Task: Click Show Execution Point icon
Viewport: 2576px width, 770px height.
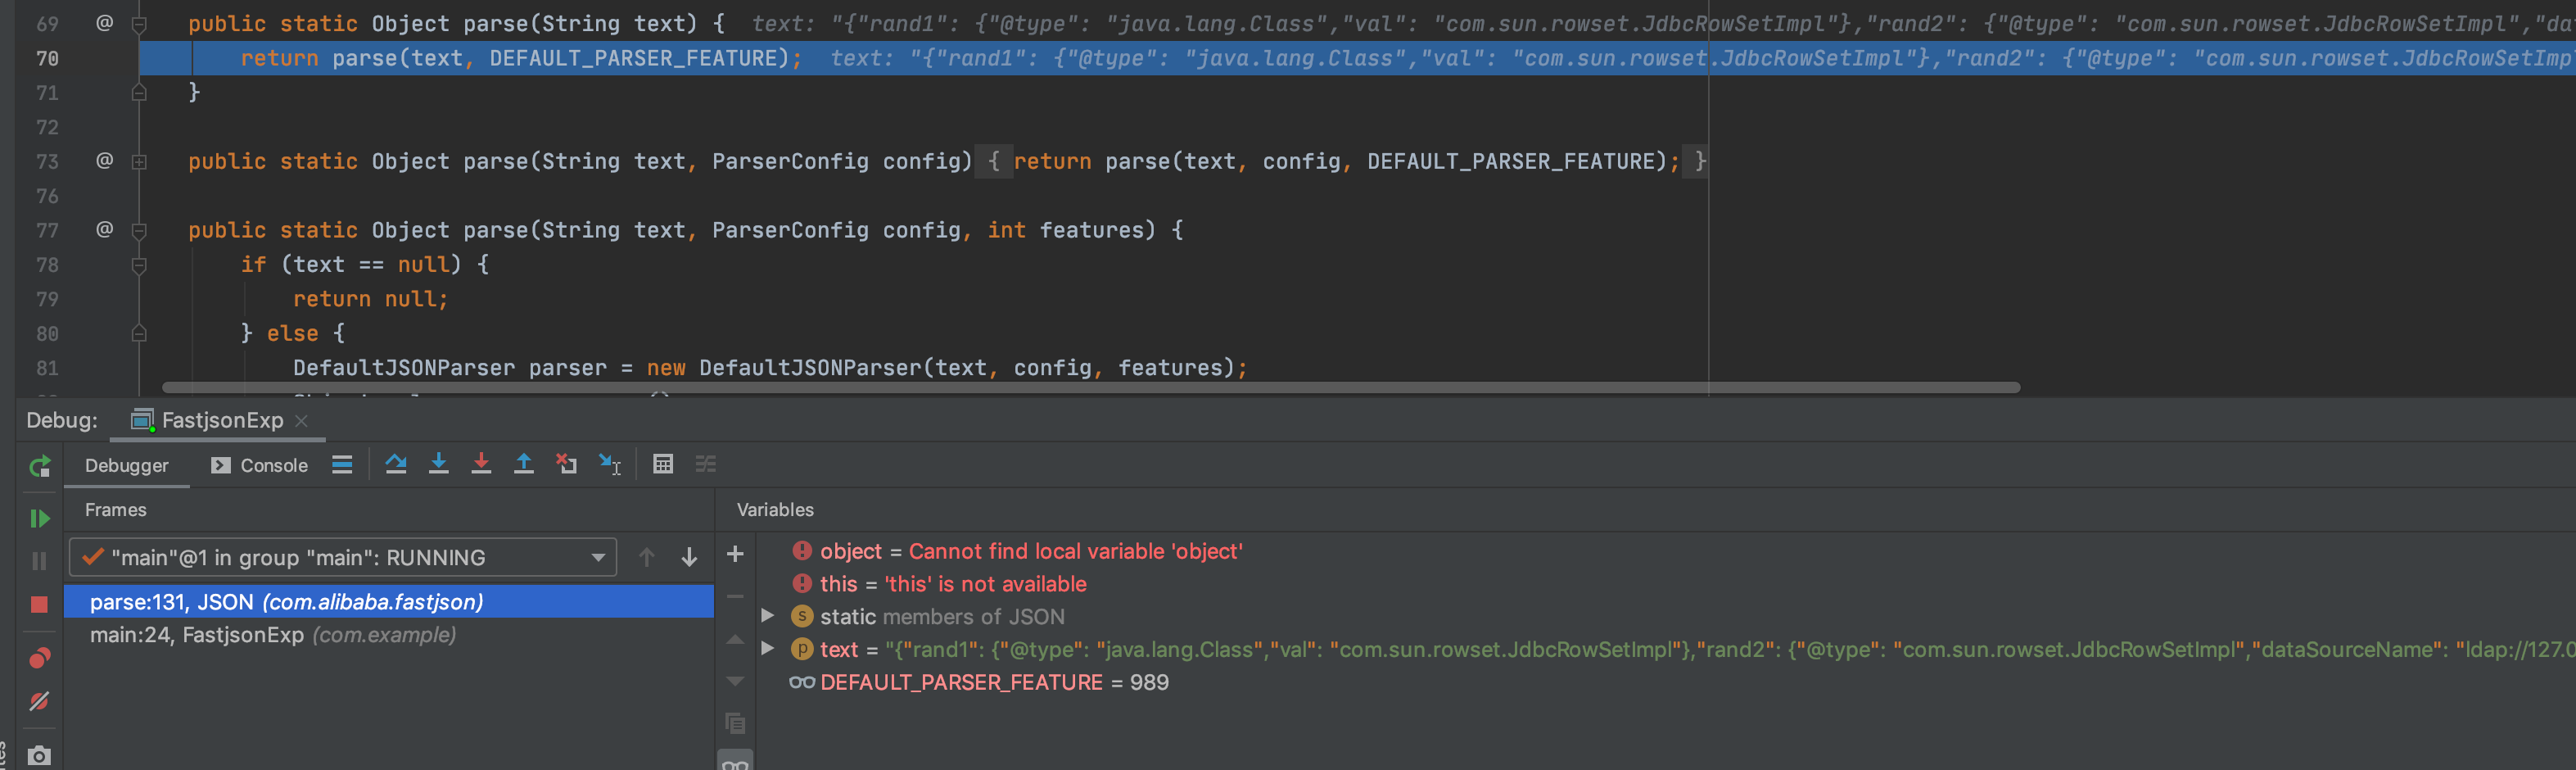Action: (x=342, y=464)
